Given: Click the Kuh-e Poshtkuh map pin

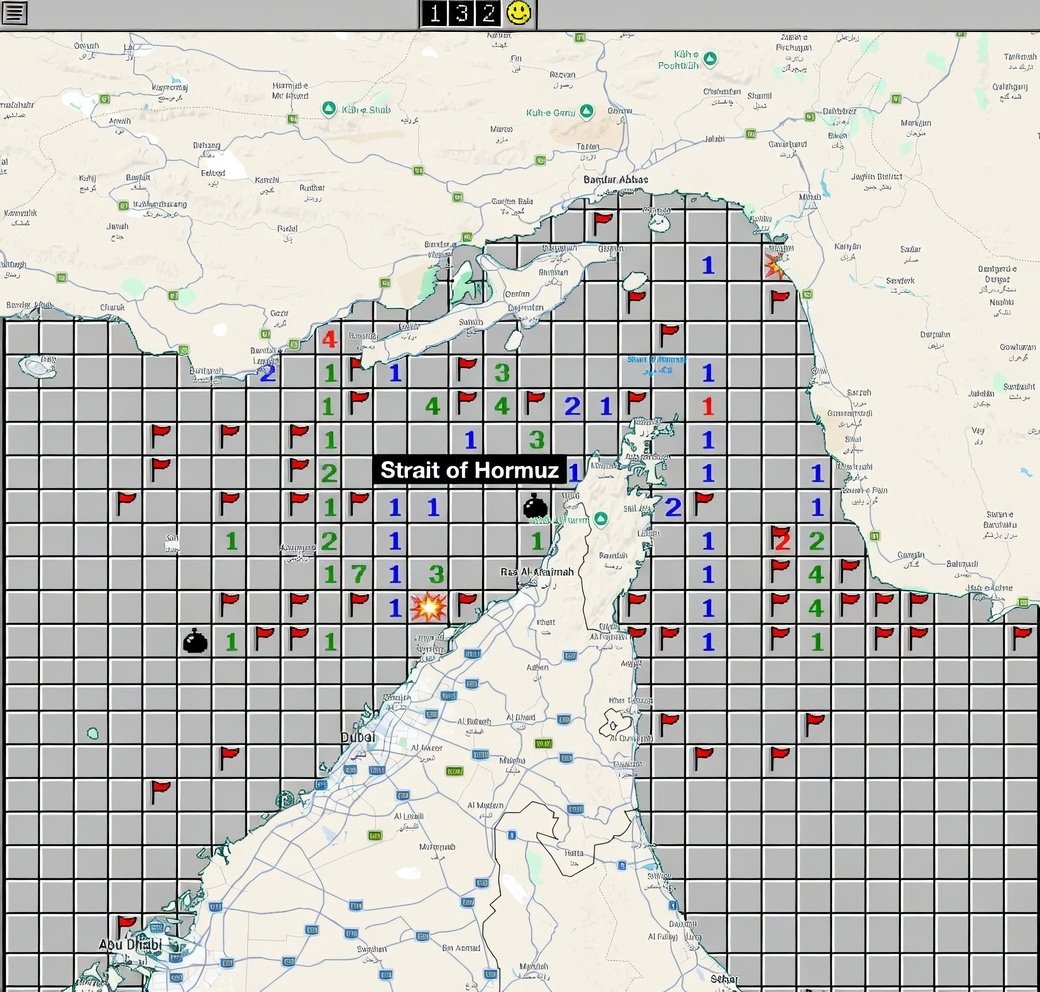Looking at the screenshot, I should (x=710, y=59).
